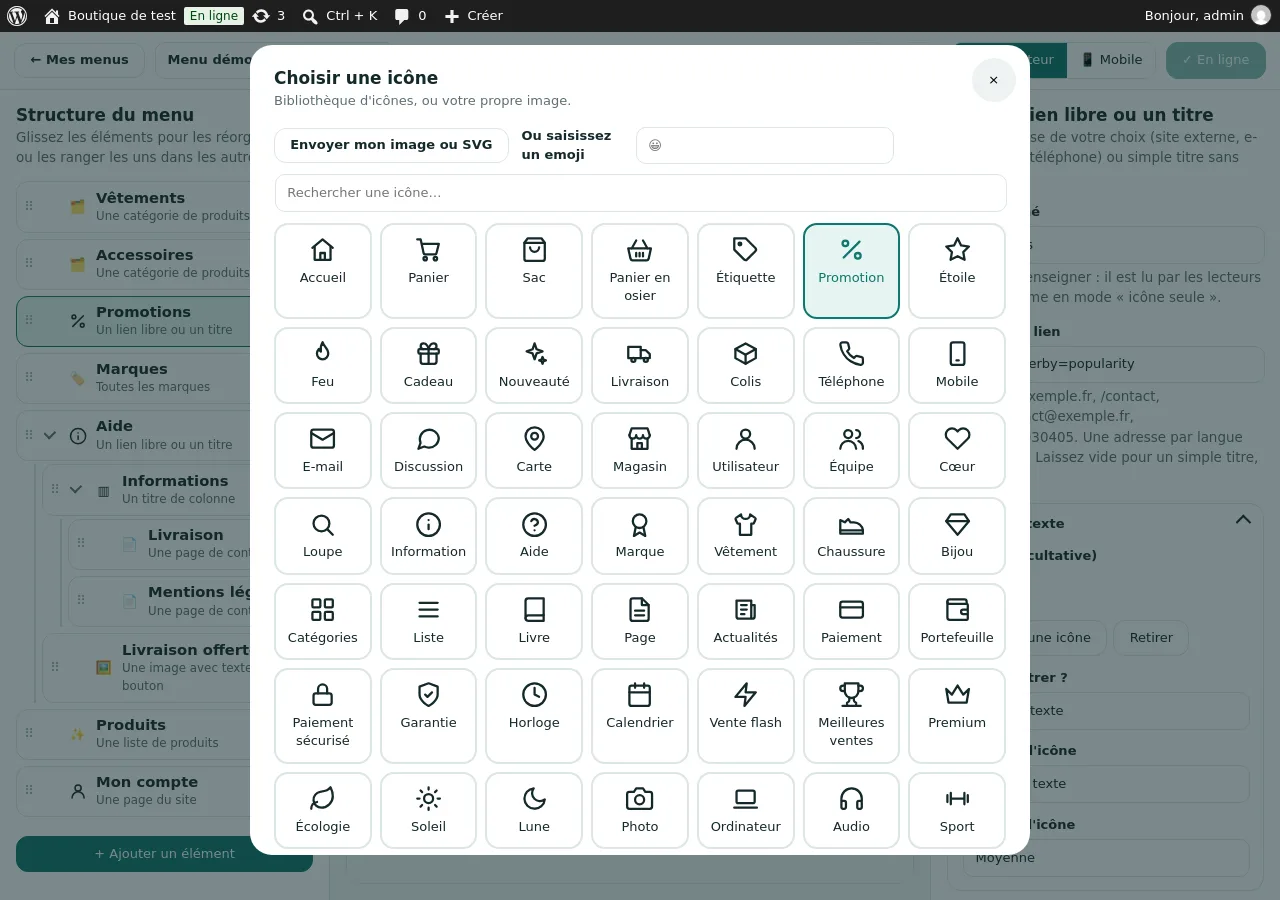1280x900 pixels.
Task: Choose the Vêtement shirt icon
Action: point(746,536)
